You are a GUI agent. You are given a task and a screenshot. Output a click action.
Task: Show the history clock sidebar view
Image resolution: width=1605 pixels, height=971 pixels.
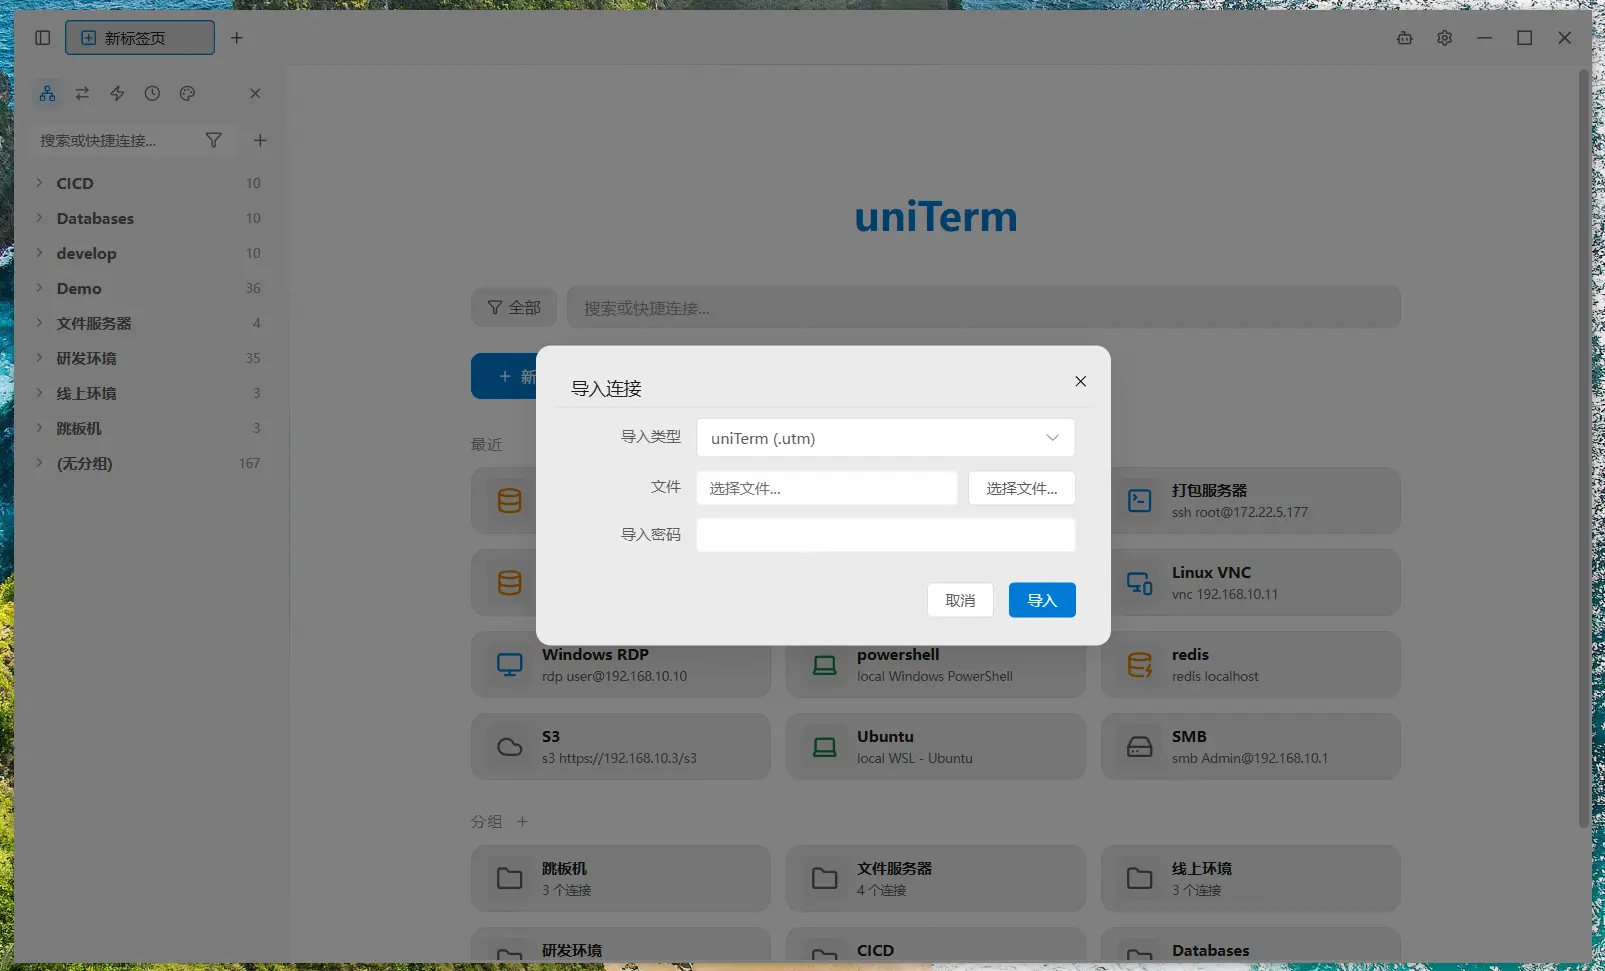tap(152, 93)
